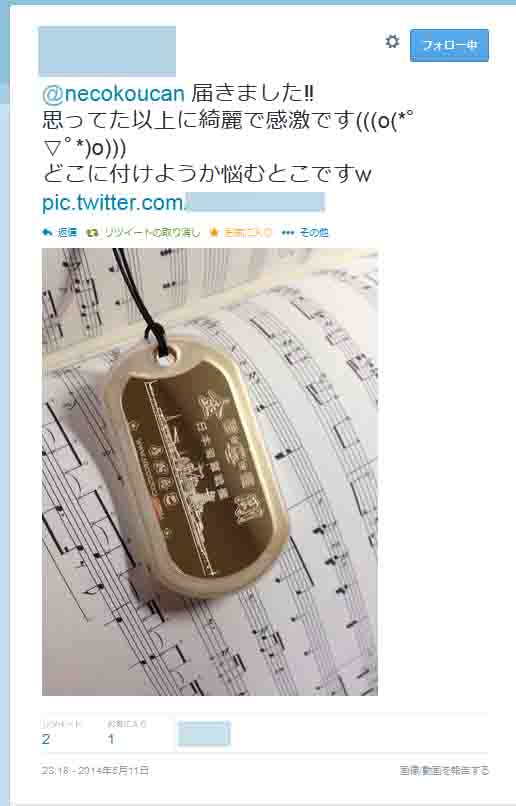Open the 23:18 2014年5月11日 timestamp link
This screenshot has height=806, width=516.
(x=95, y=770)
